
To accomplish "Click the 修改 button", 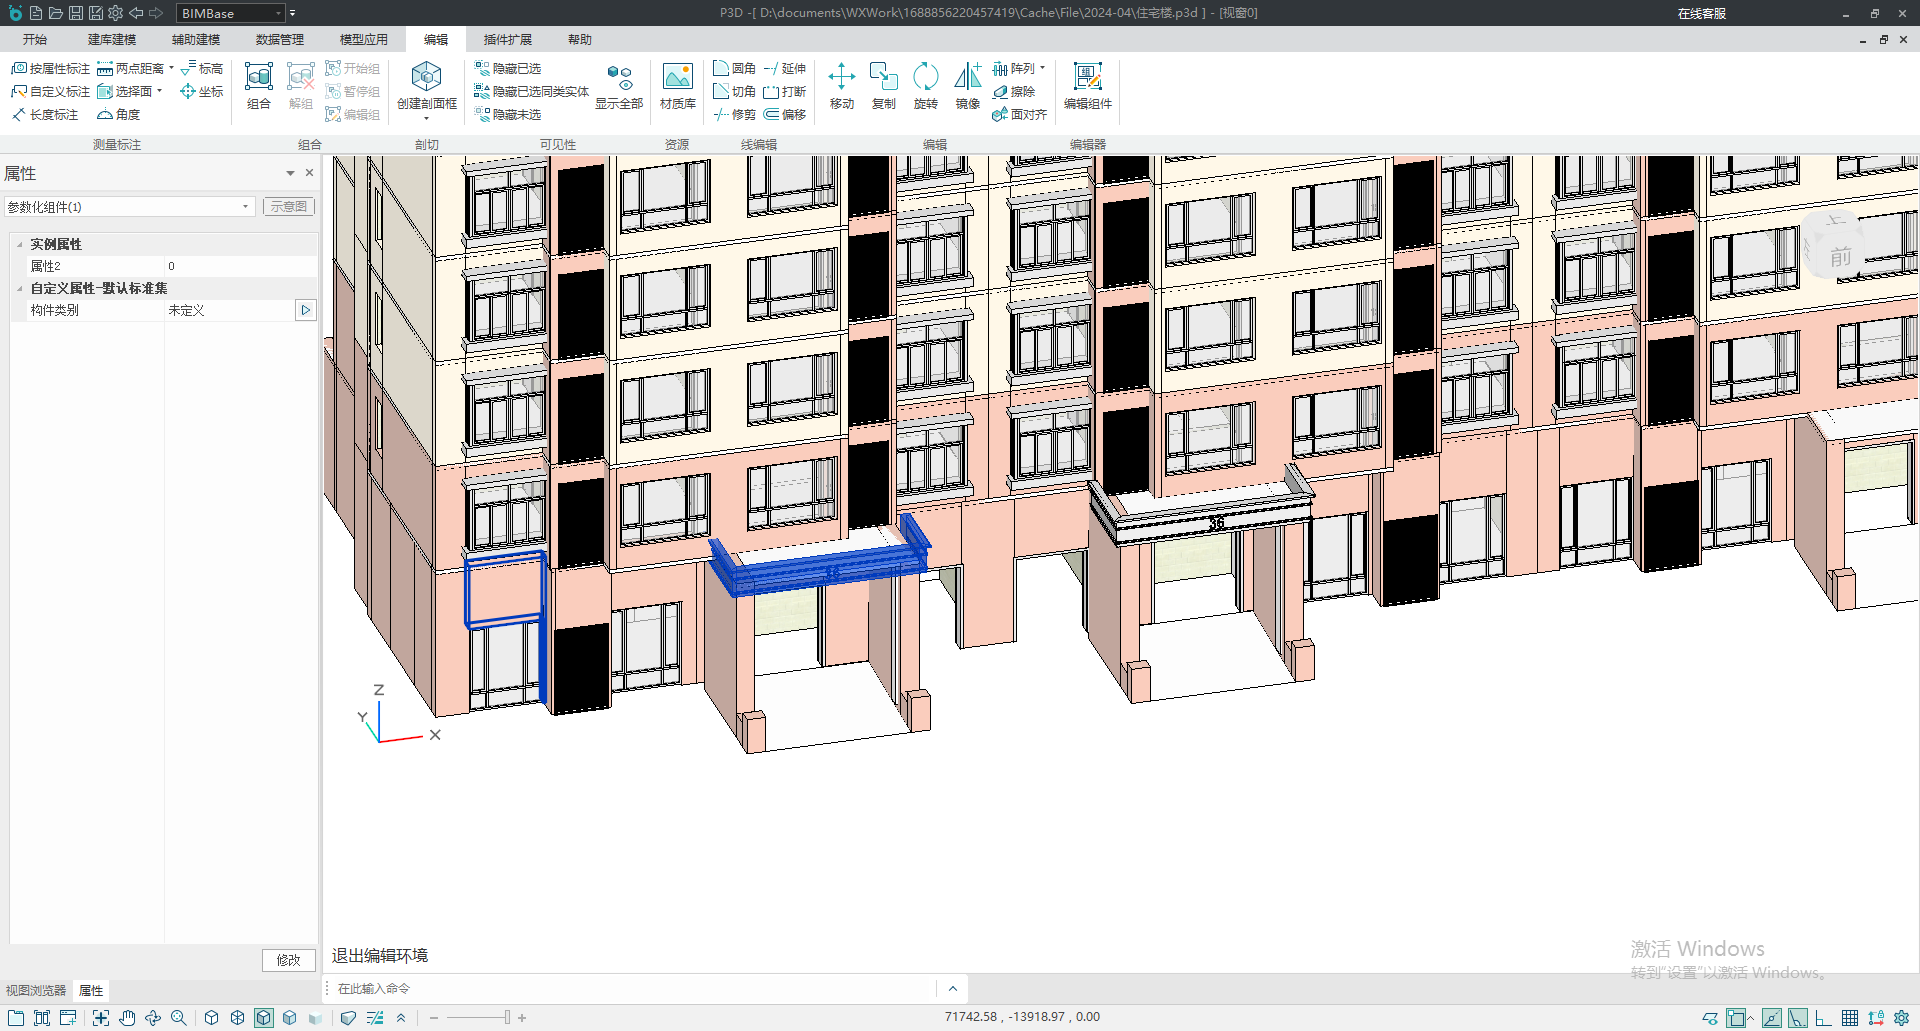I will pyautogui.click(x=289, y=960).
